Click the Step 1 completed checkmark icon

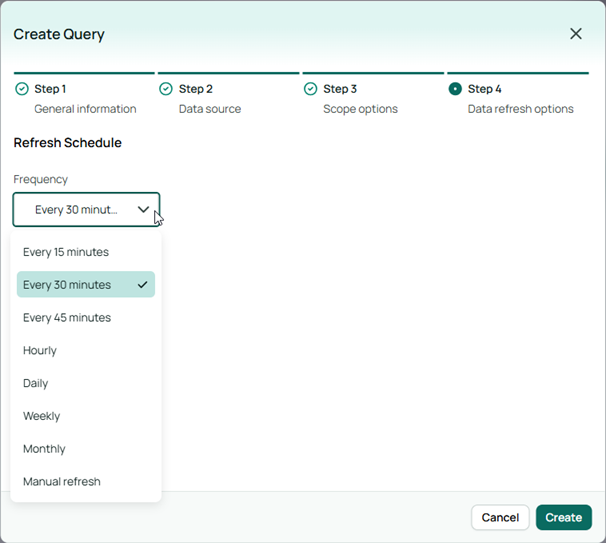[x=22, y=89]
